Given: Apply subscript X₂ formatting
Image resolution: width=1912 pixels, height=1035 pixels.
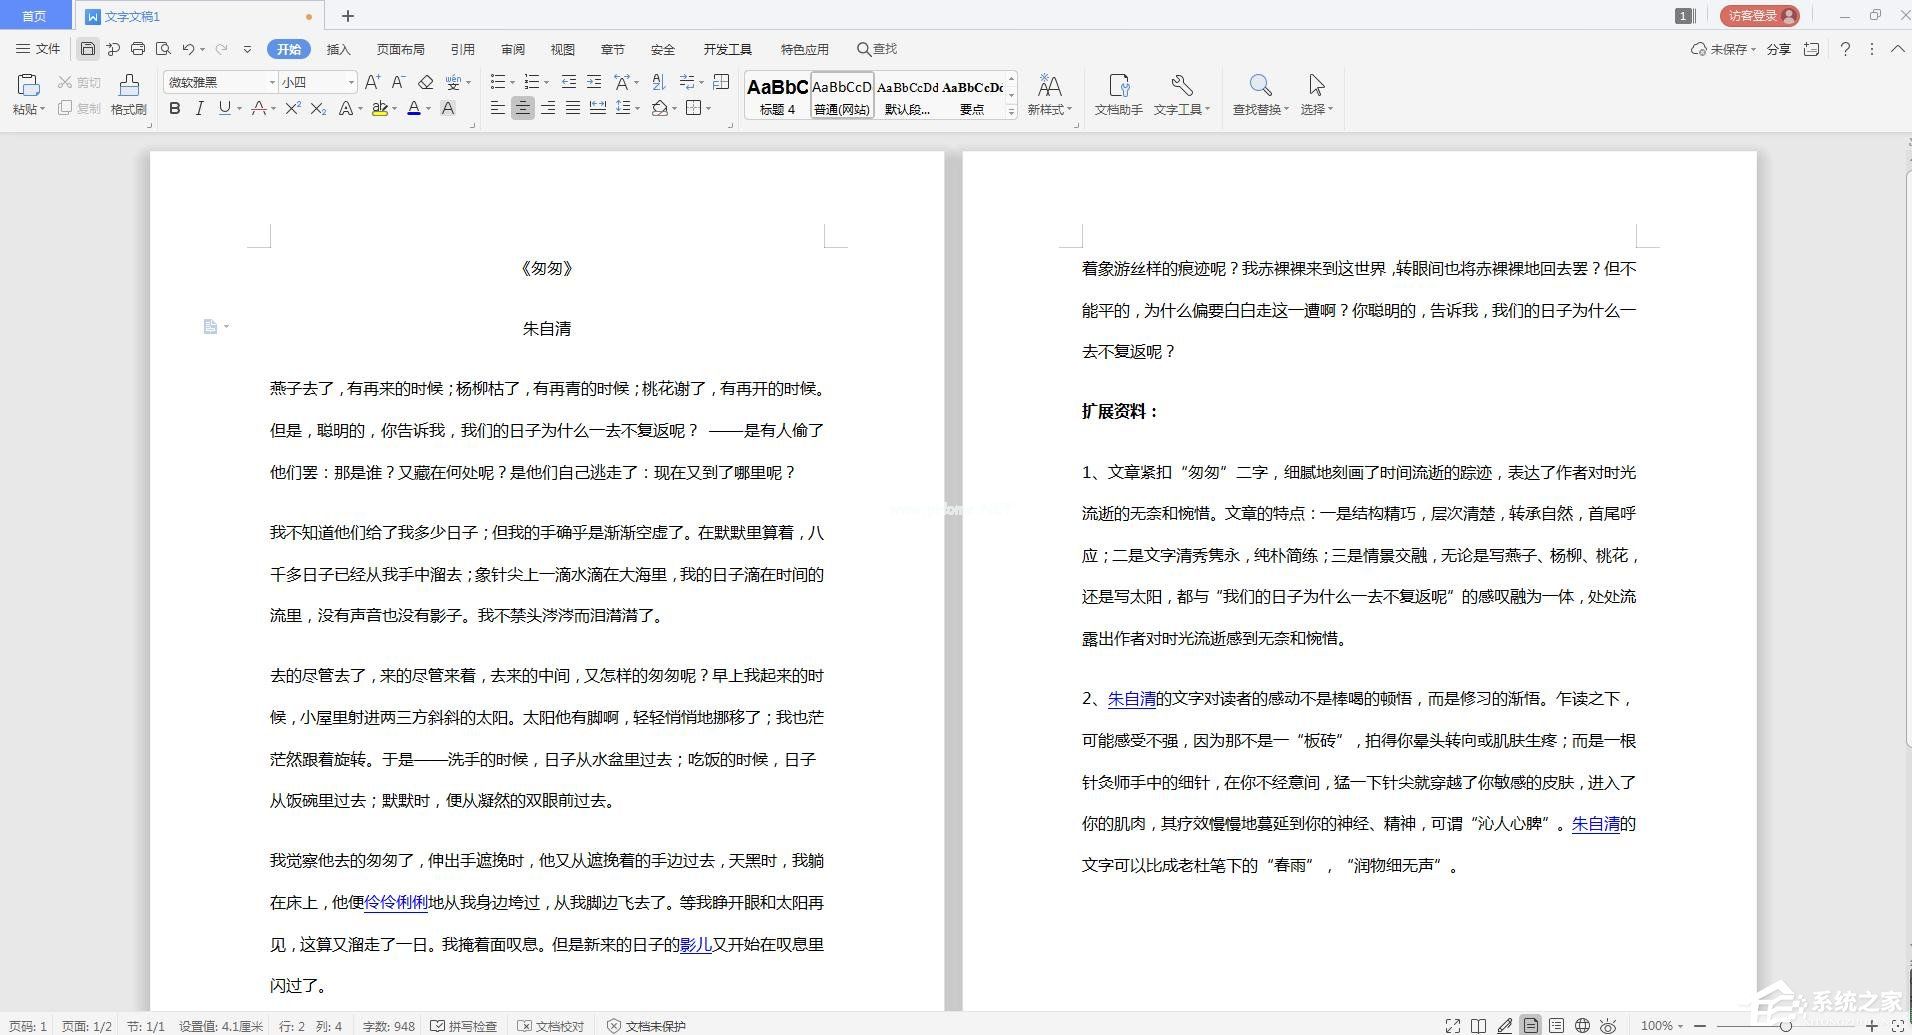Looking at the screenshot, I should coord(318,108).
